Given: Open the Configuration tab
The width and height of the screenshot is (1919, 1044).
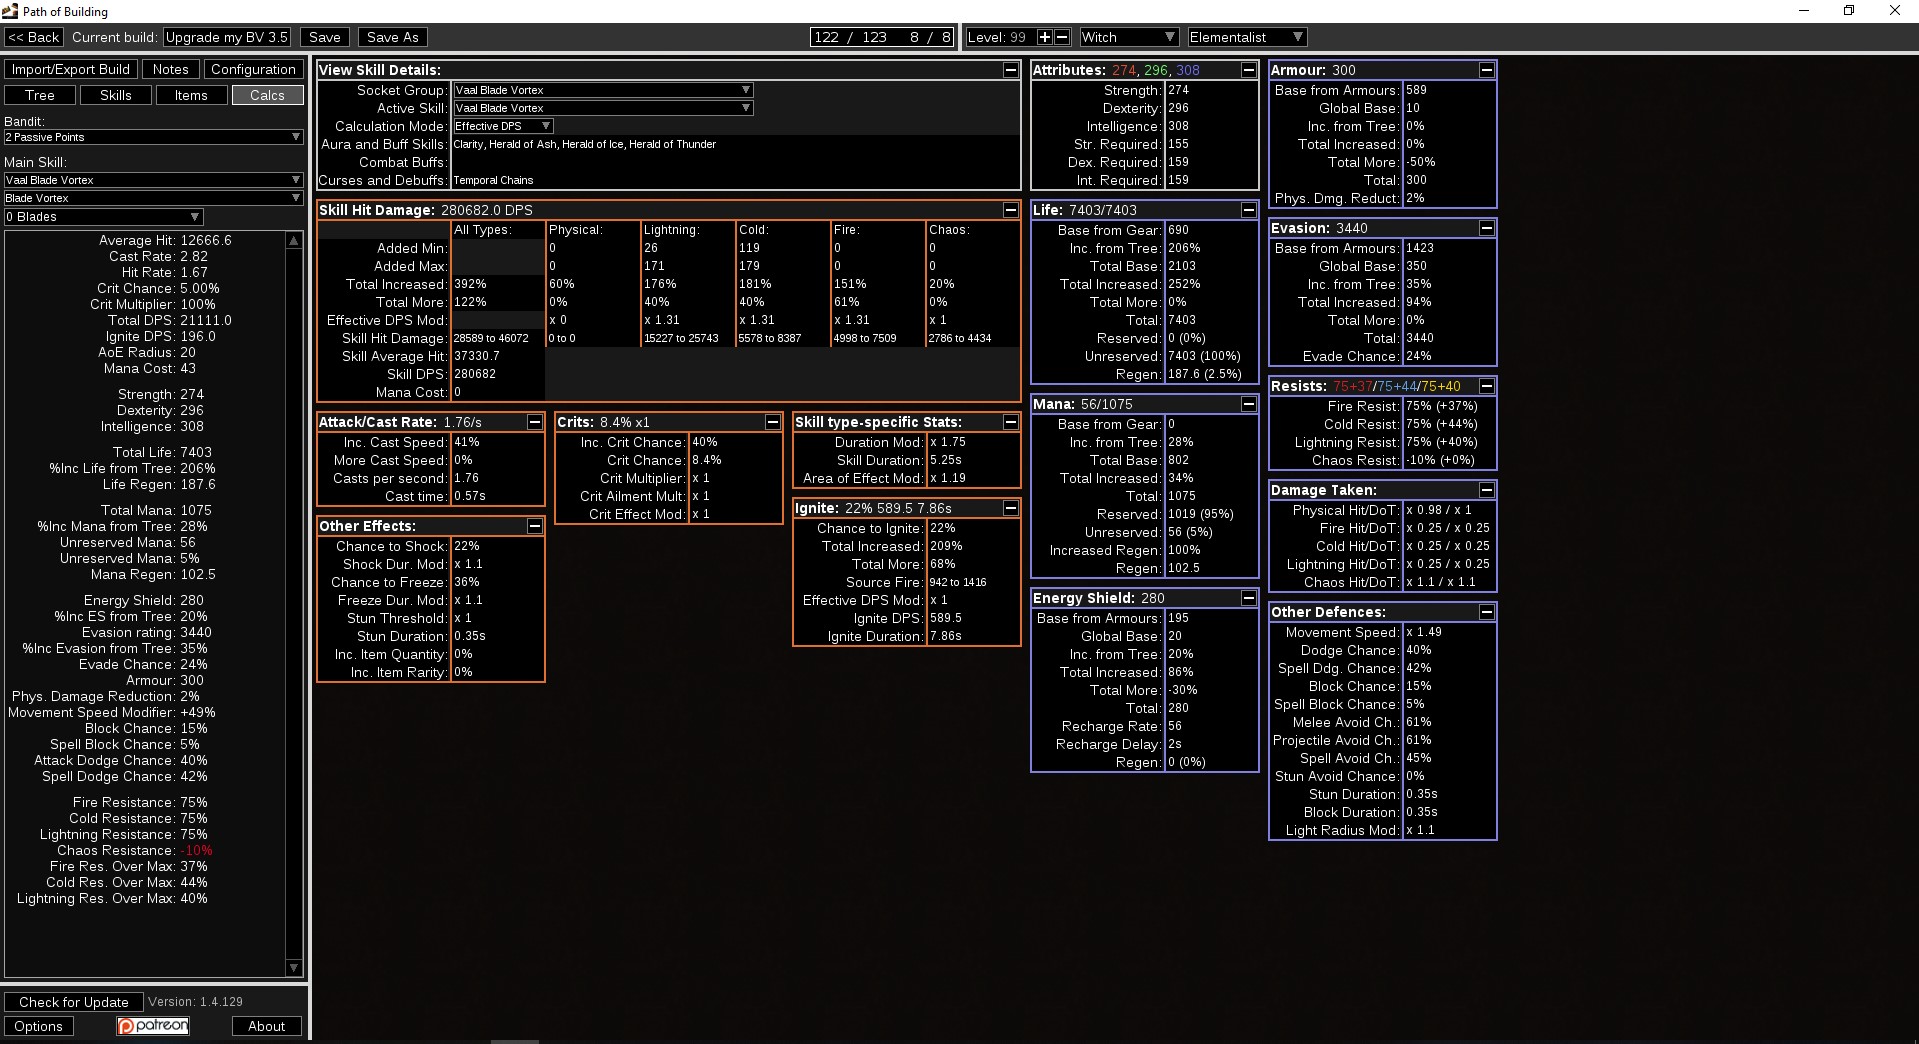Looking at the screenshot, I should (253, 69).
